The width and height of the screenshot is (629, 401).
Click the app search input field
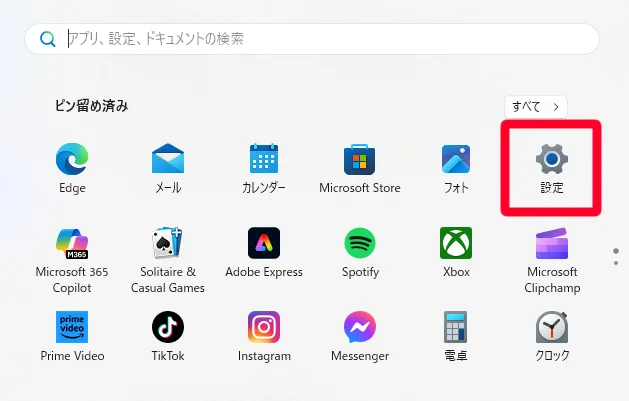tap(320, 39)
